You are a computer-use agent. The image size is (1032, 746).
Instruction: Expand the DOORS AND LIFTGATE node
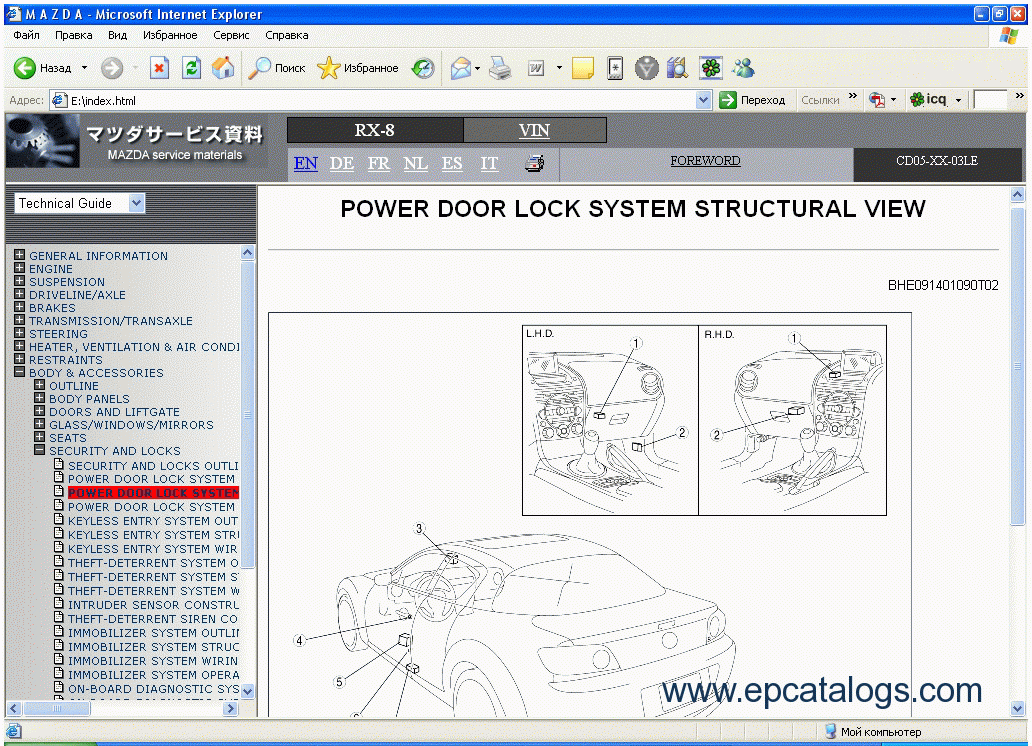(39, 411)
